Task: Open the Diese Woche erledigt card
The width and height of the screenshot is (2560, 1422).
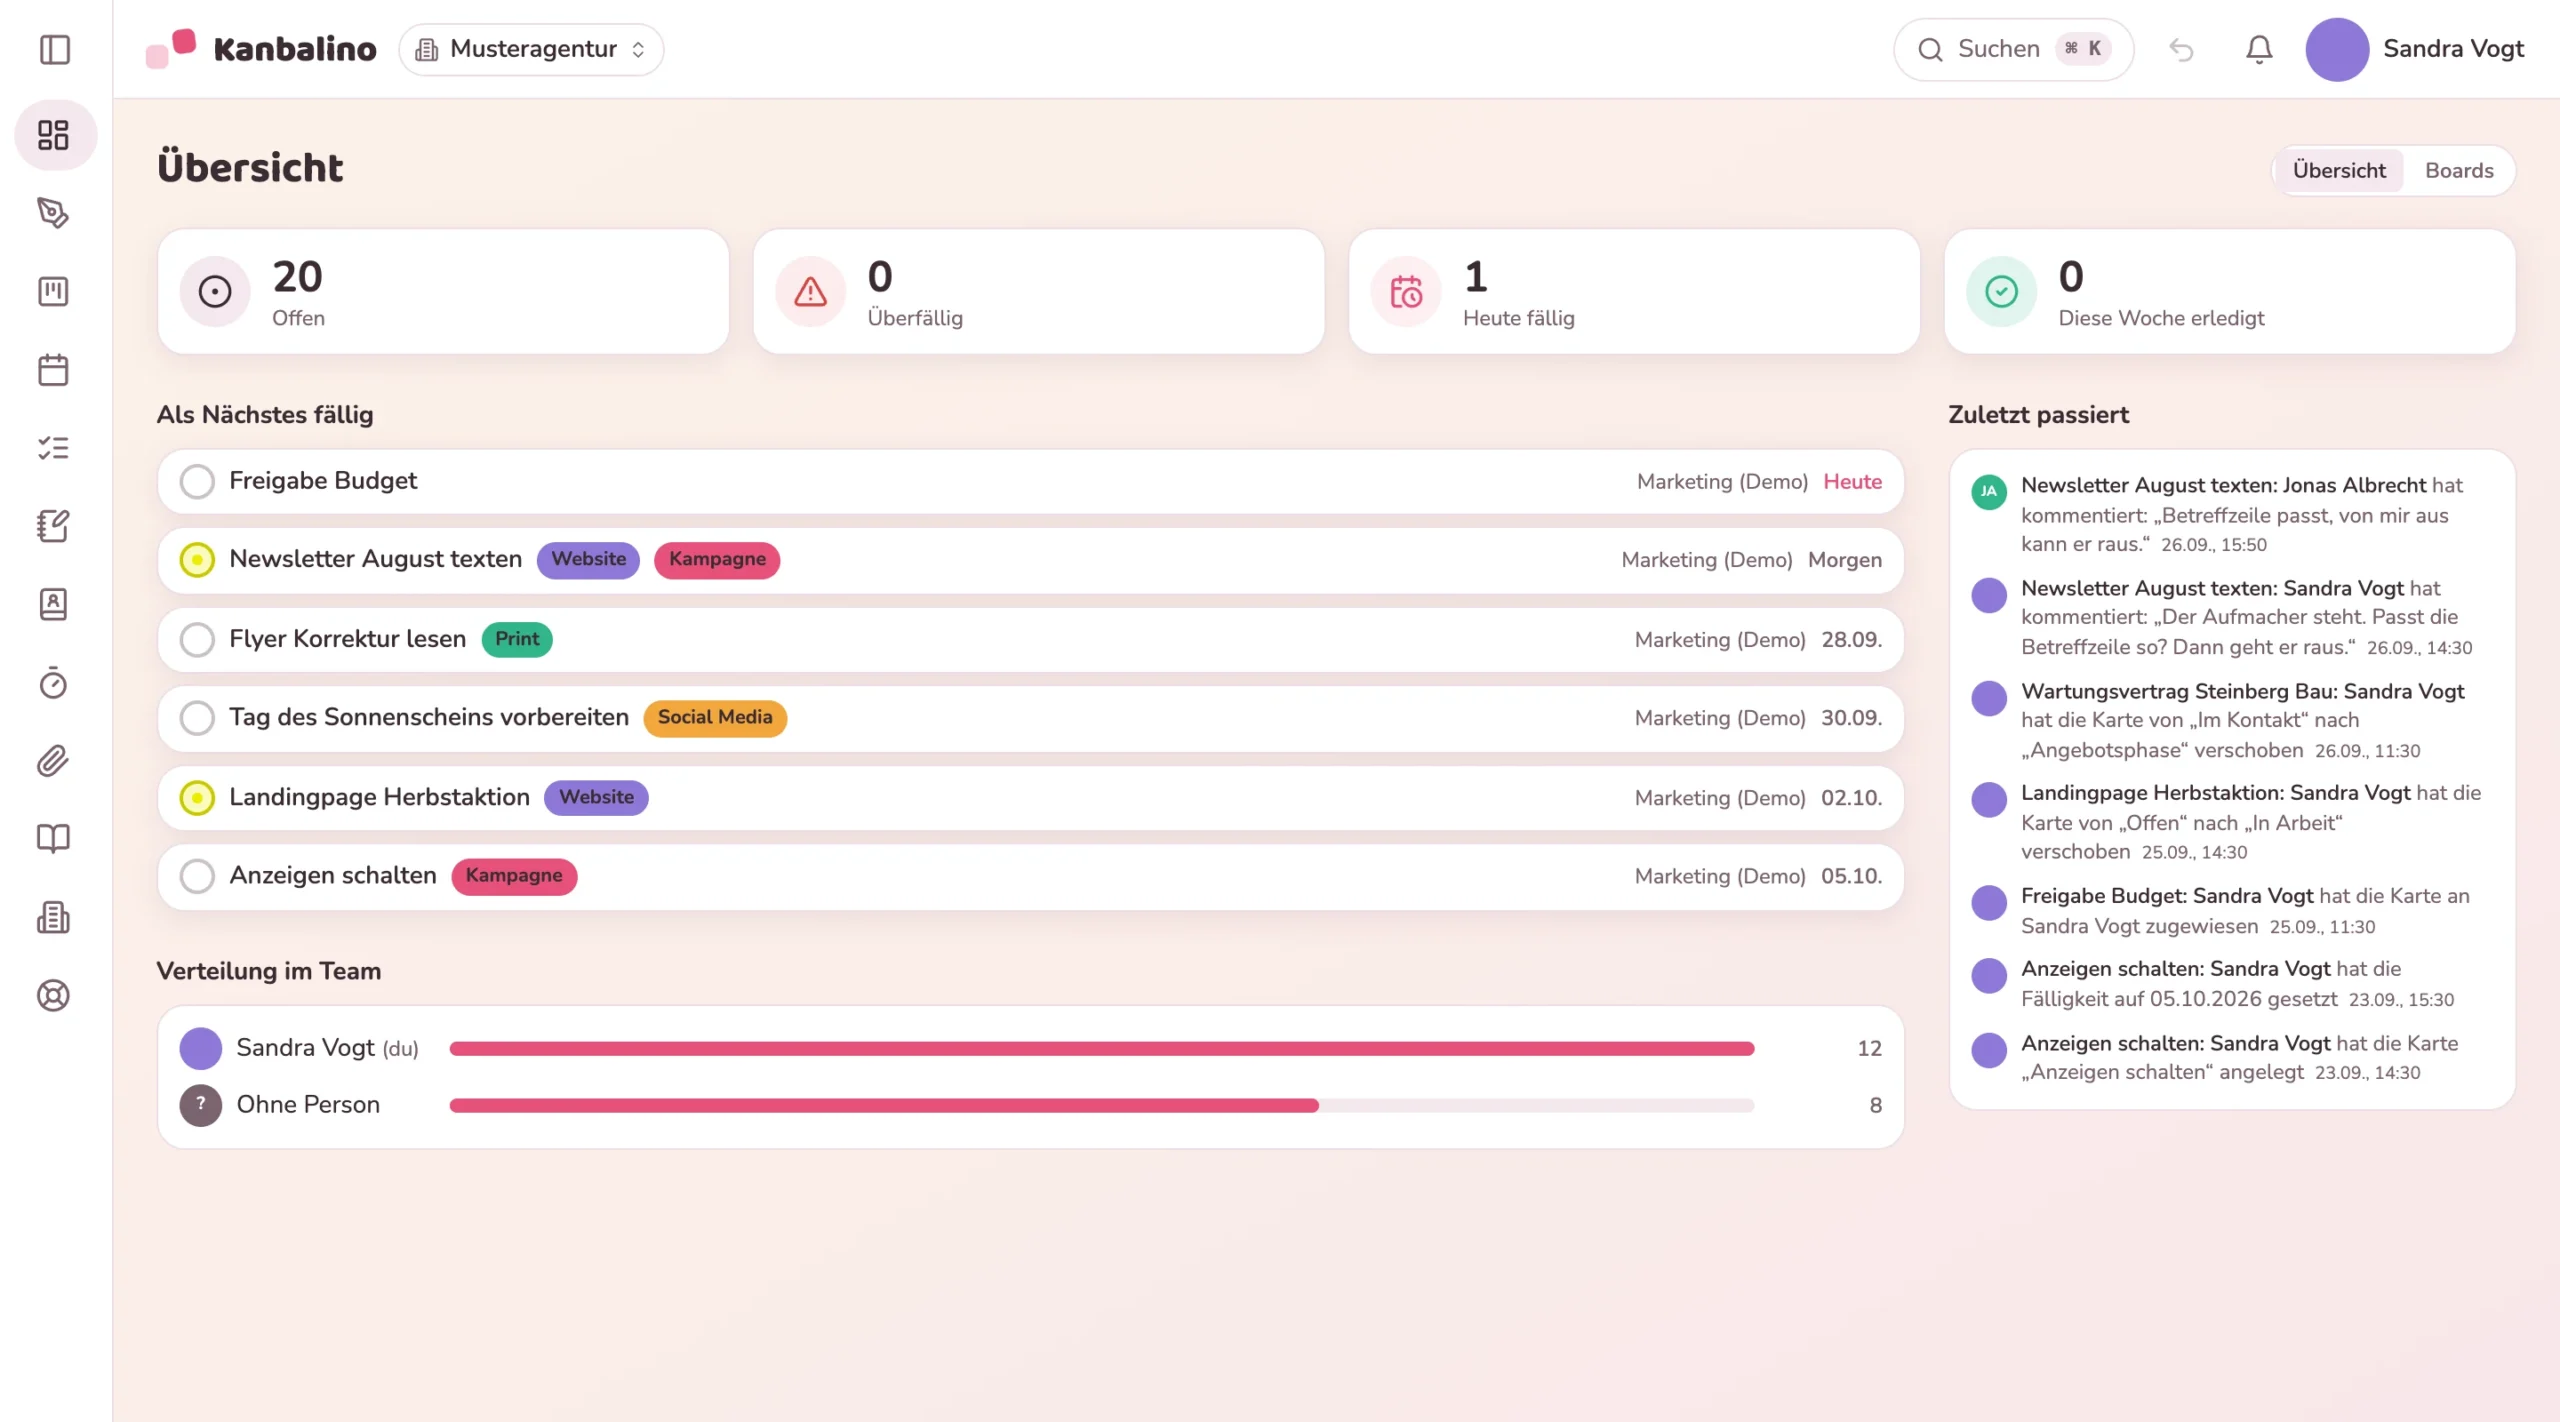Action: tap(2229, 292)
